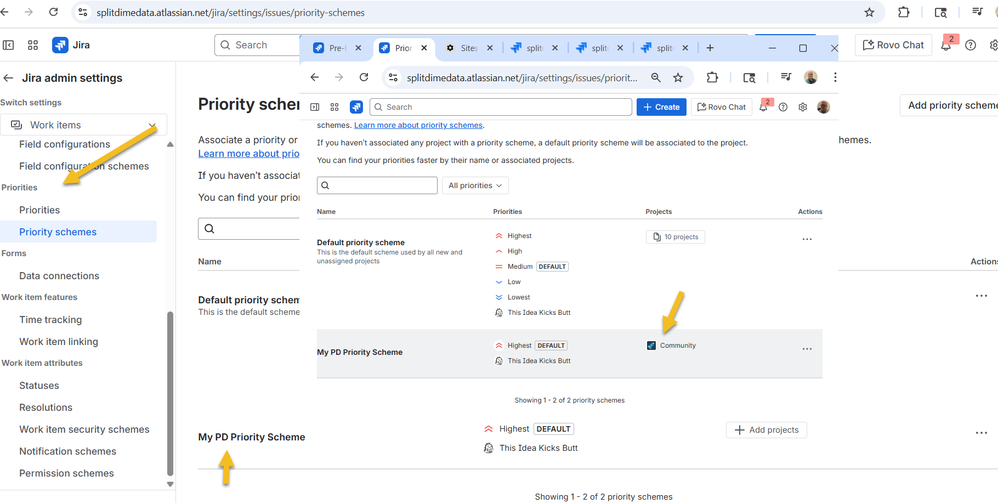
Task: Open Rovo Chat in background window
Action: coord(893,45)
